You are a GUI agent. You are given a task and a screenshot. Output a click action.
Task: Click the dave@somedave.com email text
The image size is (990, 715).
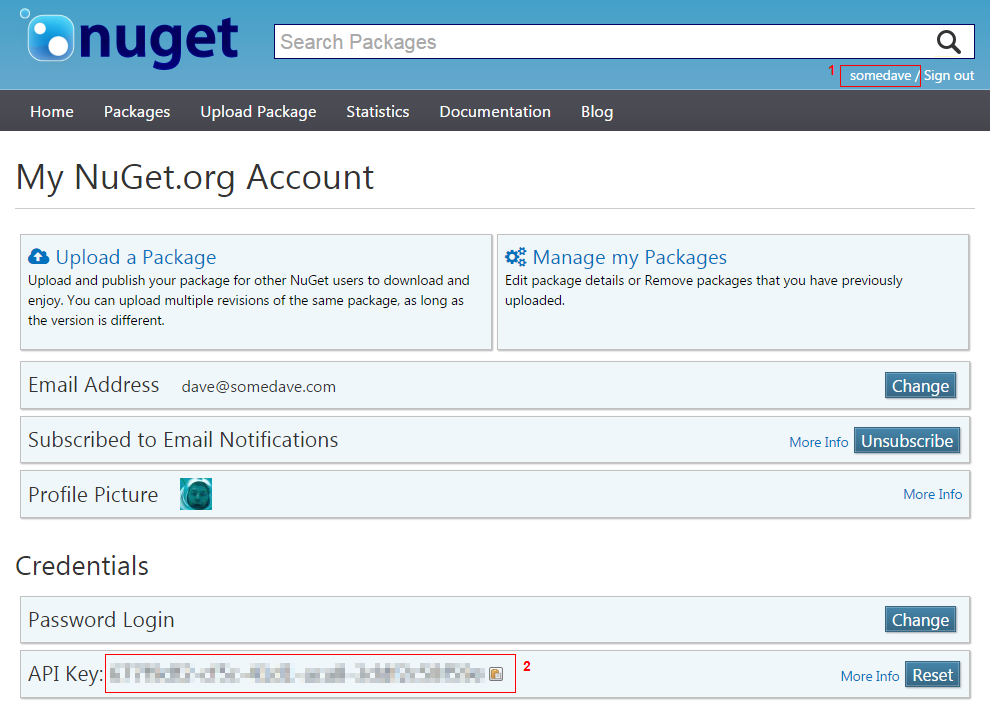(x=259, y=387)
